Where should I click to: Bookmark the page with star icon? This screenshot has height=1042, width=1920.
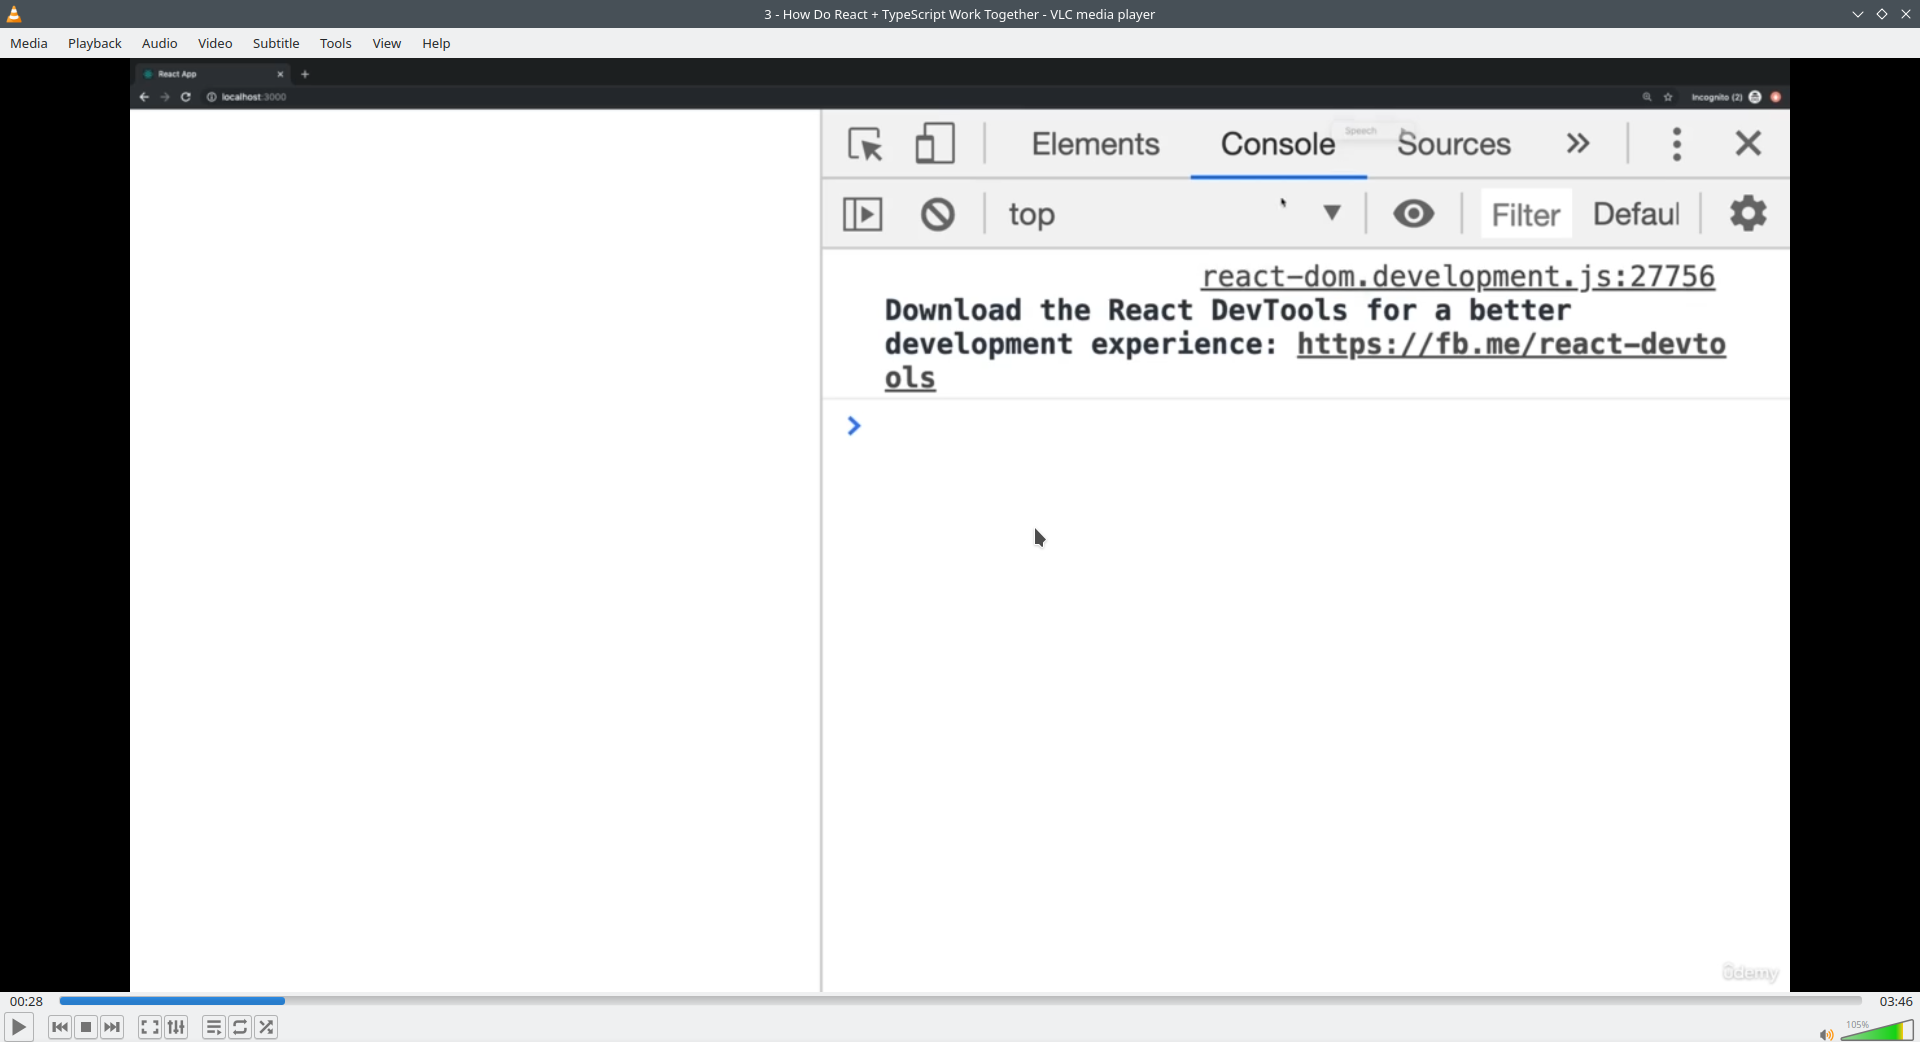pyautogui.click(x=1668, y=97)
